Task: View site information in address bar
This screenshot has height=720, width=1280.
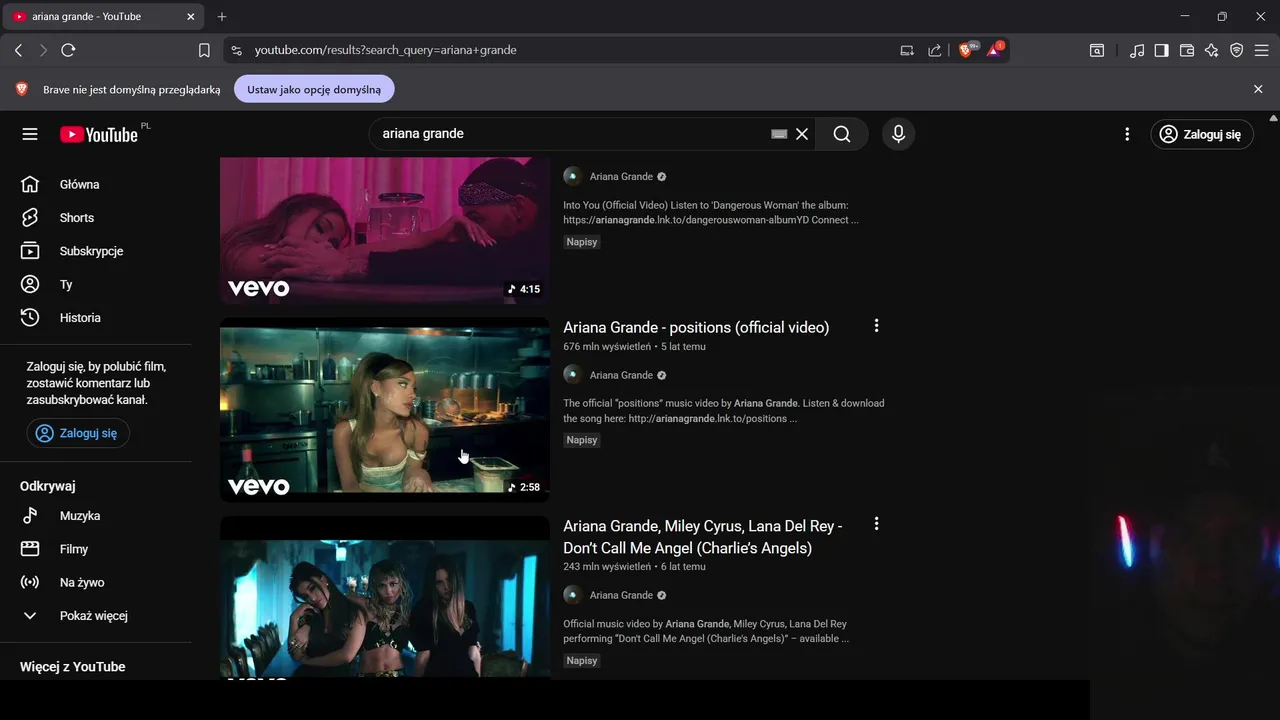Action: pyautogui.click(x=236, y=50)
